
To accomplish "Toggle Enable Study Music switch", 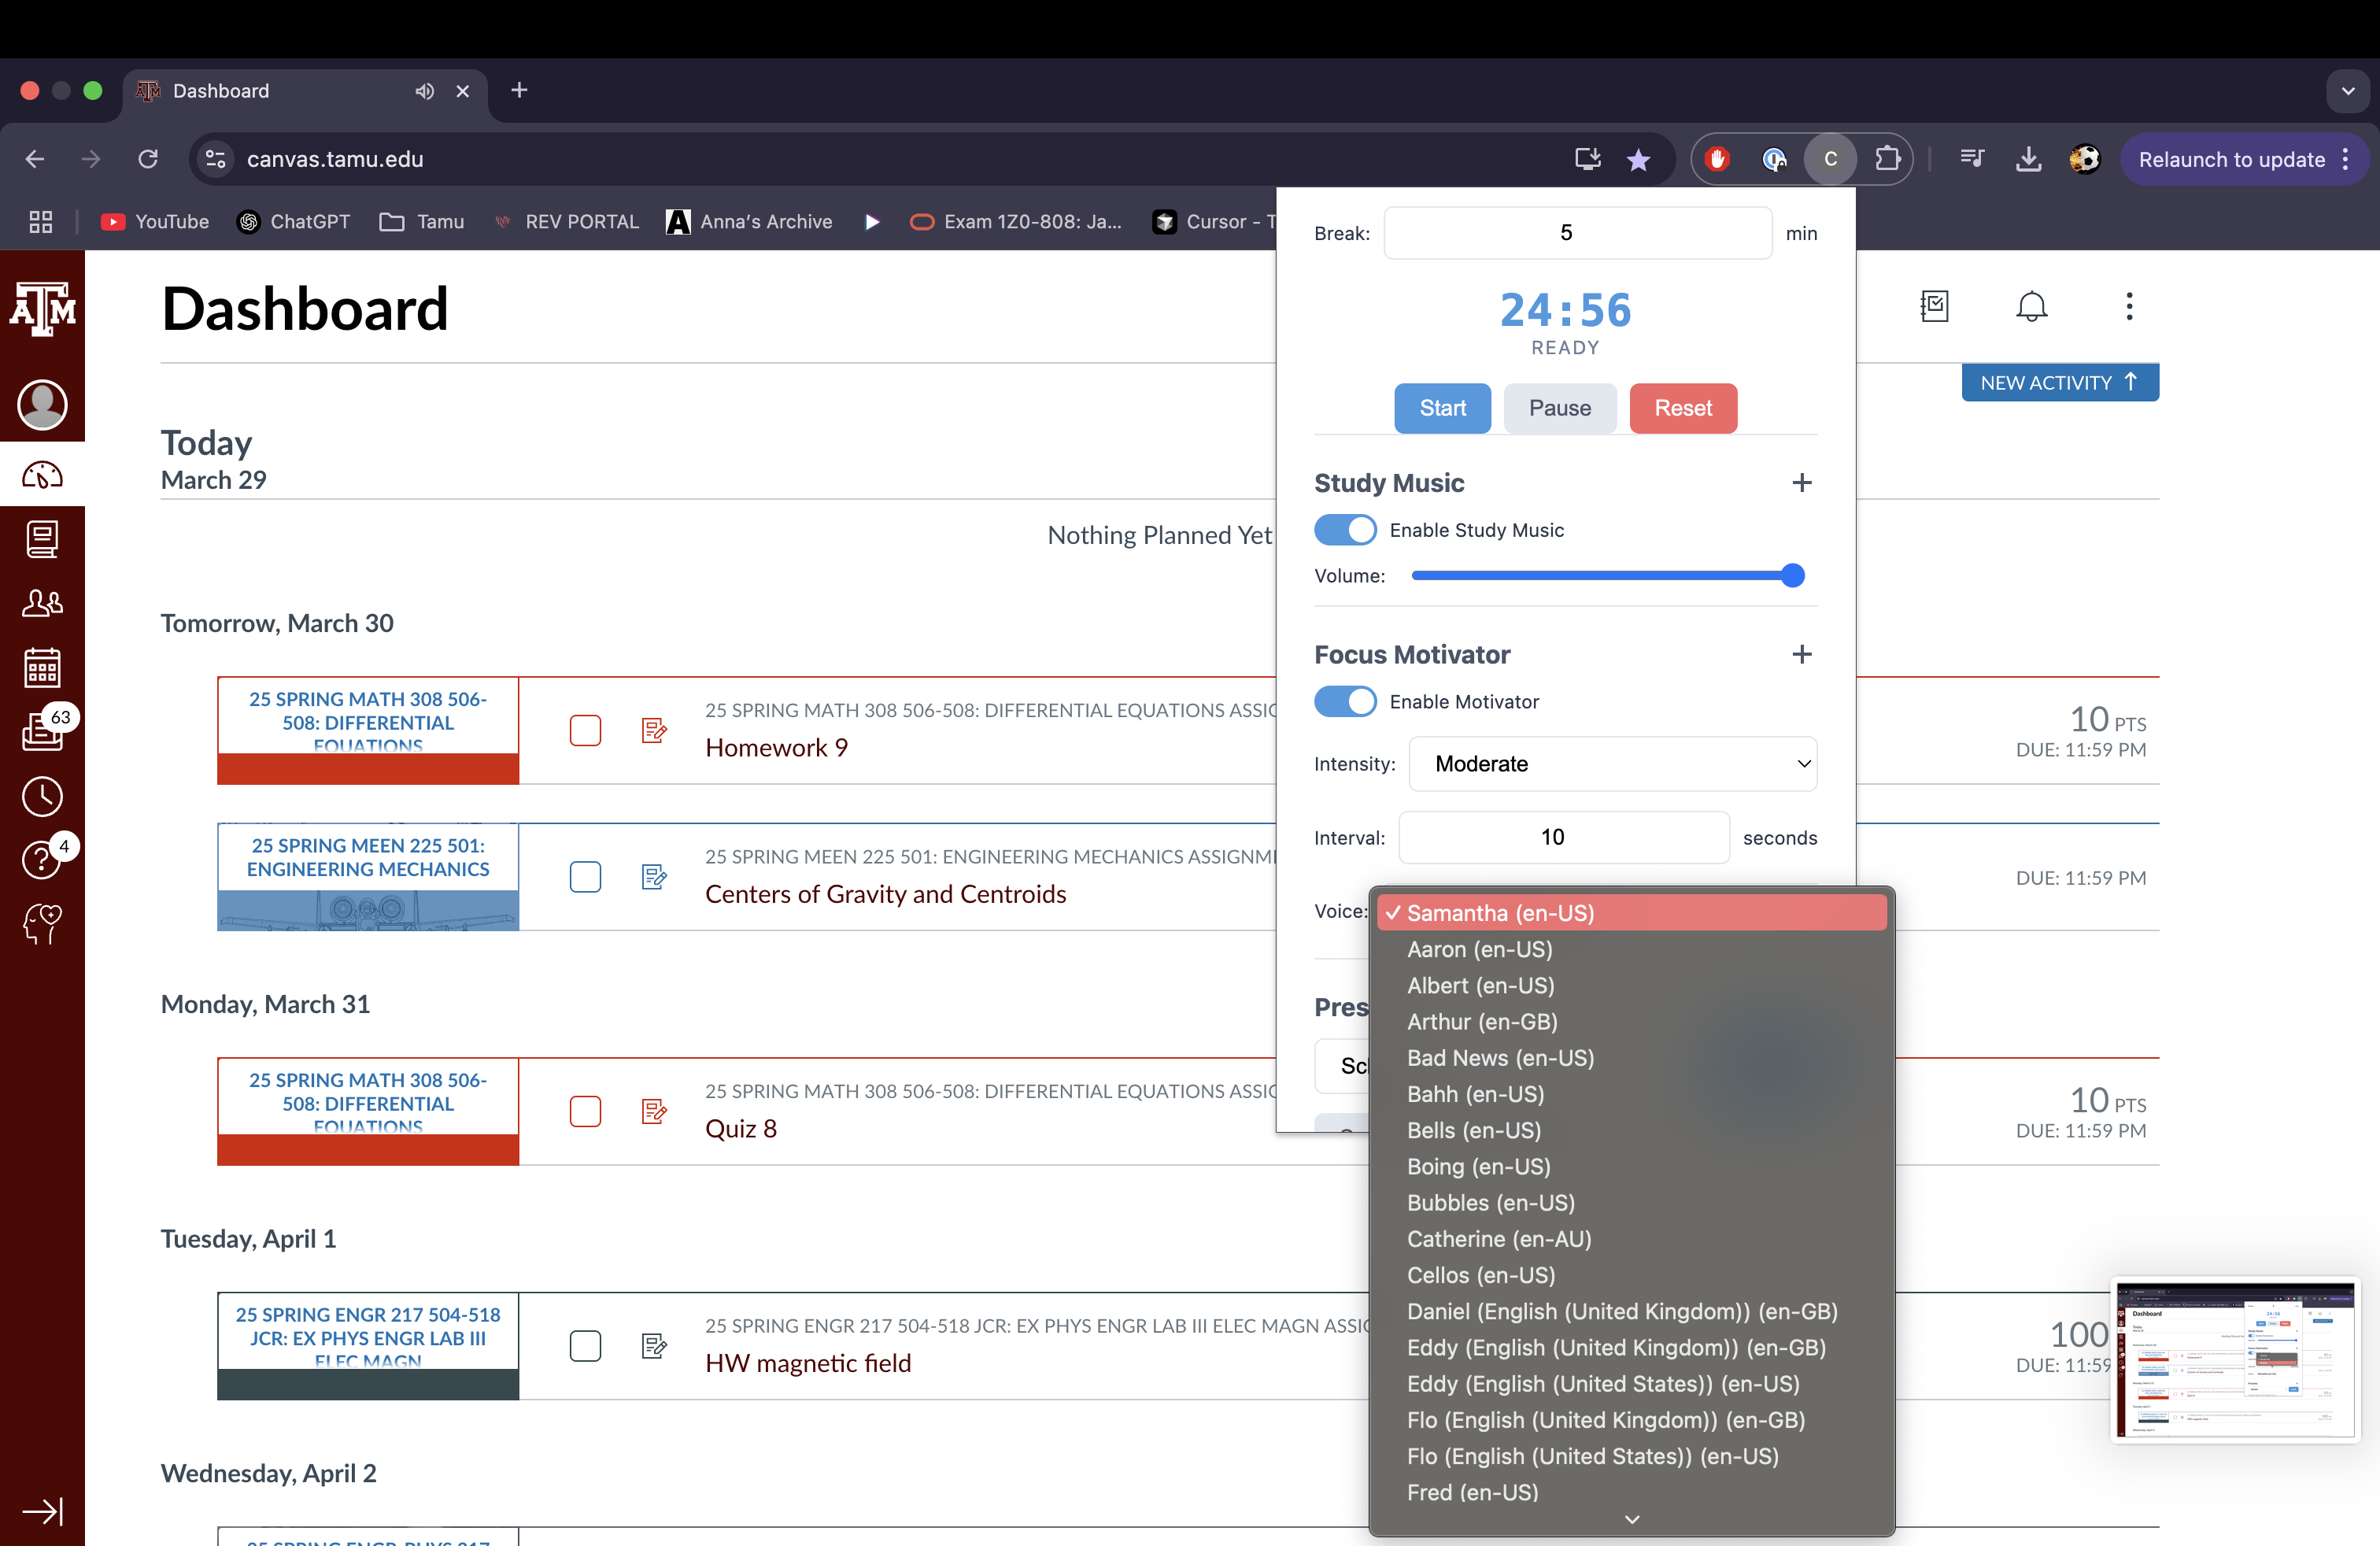I will click(1345, 530).
